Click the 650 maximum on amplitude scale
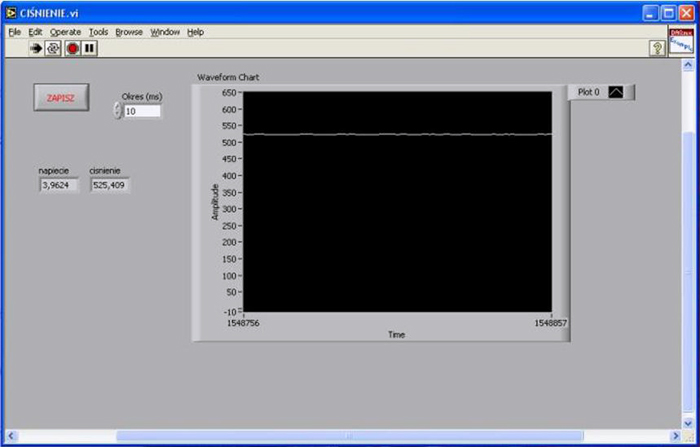 229,93
